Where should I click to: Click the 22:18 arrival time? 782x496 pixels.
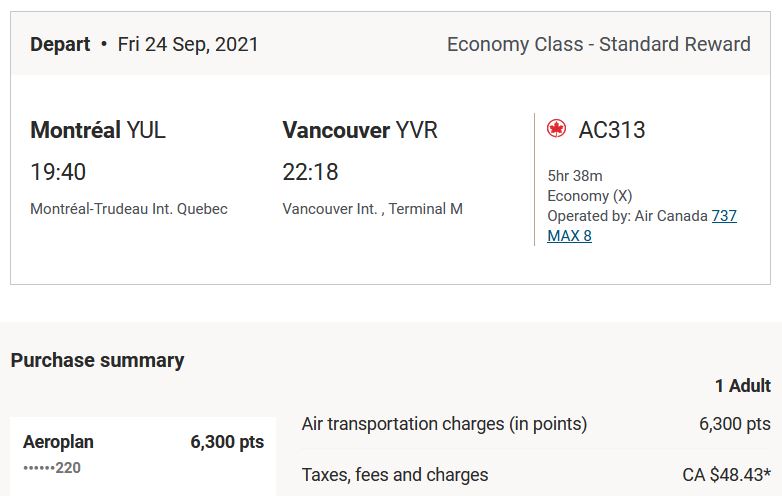click(x=310, y=172)
